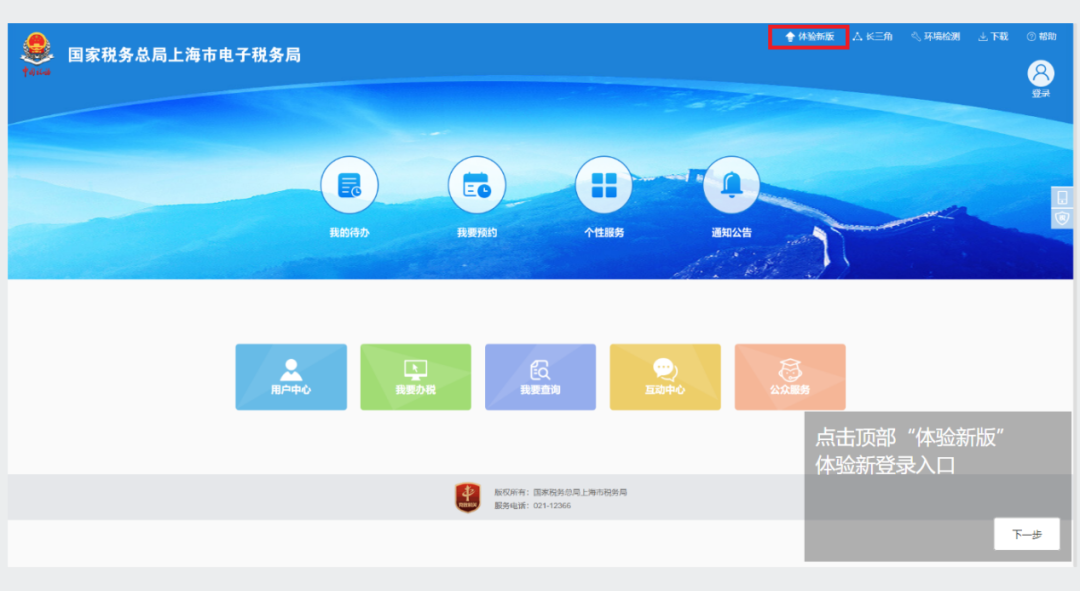Open the 个性服务 grid icon
1080x591 pixels.
tap(604, 185)
